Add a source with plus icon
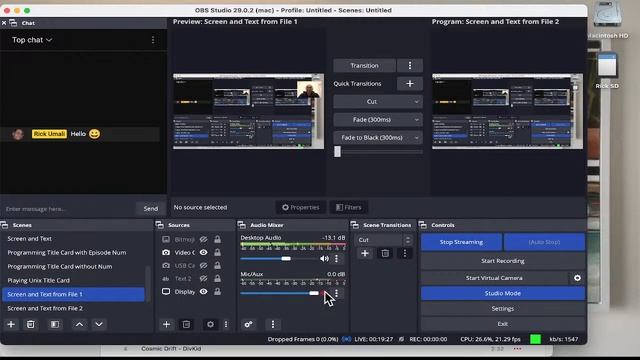 166,324
